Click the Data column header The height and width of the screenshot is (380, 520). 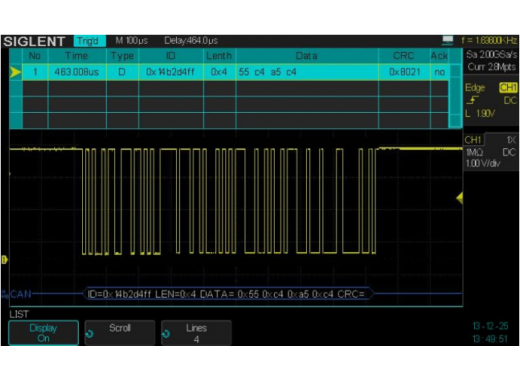[307, 56]
